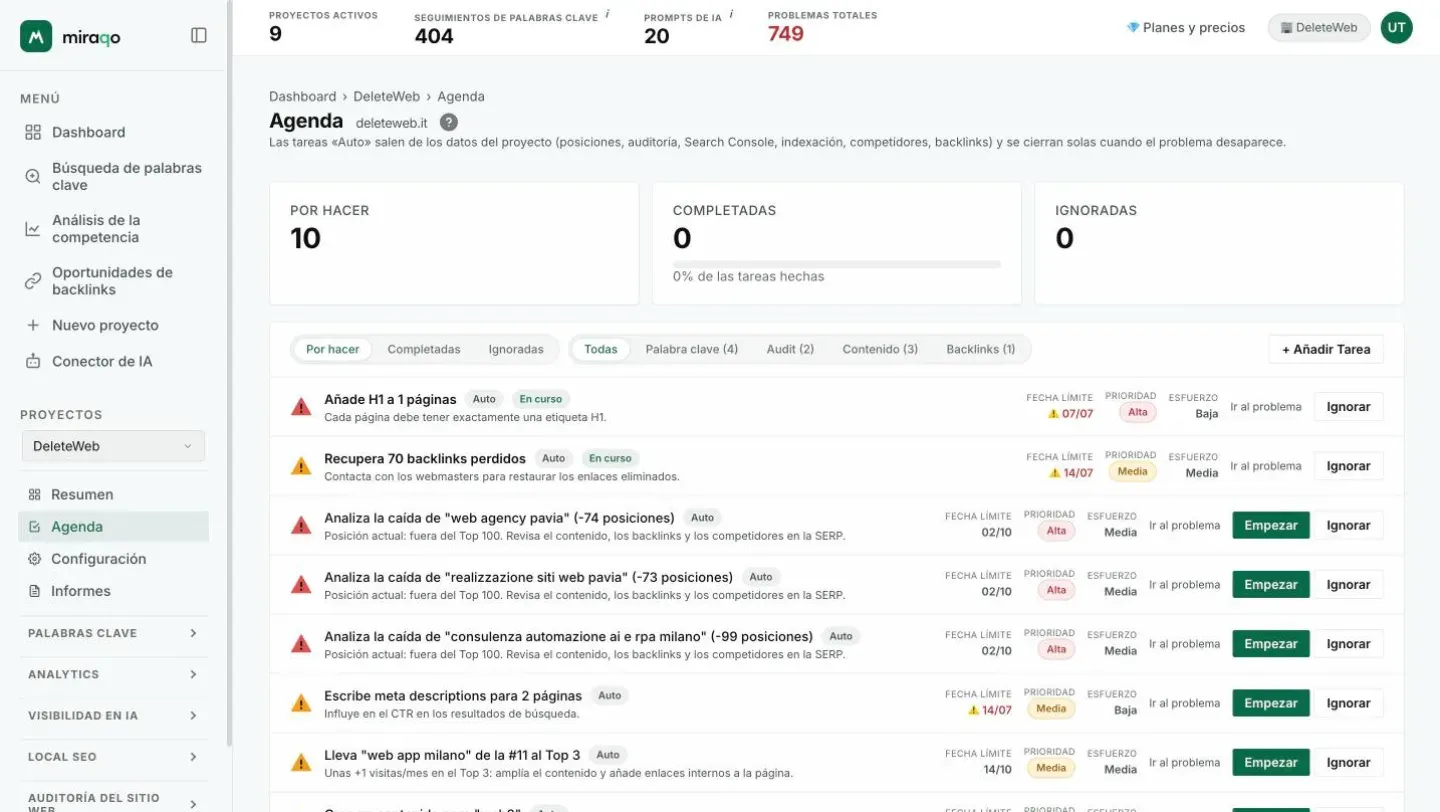Open Ir al problema for Recupera 70 backlinks
Image resolution: width=1440 pixels, height=812 pixels.
click(x=1266, y=466)
